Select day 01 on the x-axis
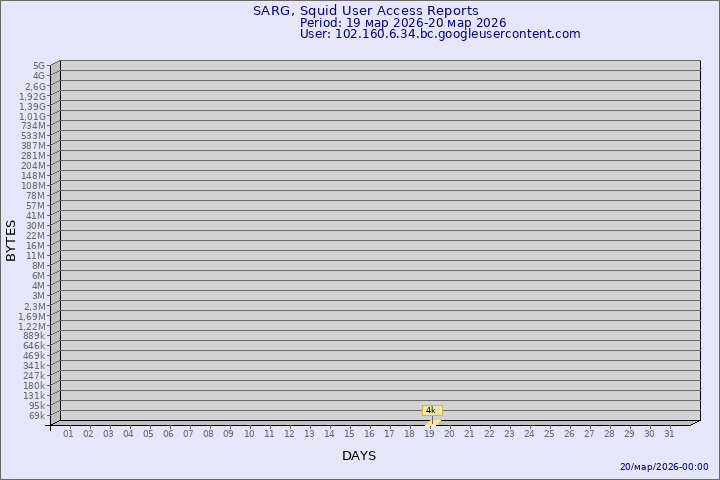The height and width of the screenshot is (480, 720). click(68, 433)
